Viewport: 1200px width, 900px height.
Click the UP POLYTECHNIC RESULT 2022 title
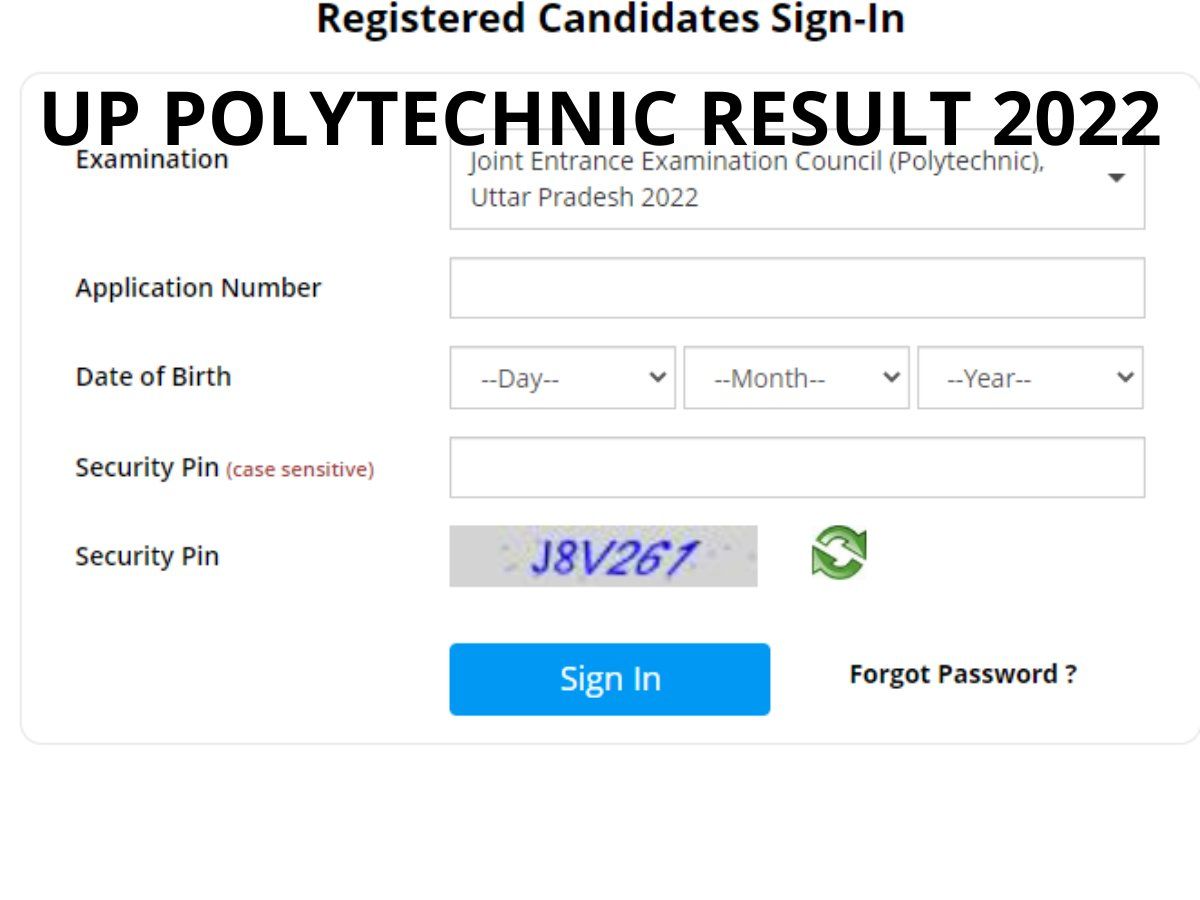[x=598, y=119]
